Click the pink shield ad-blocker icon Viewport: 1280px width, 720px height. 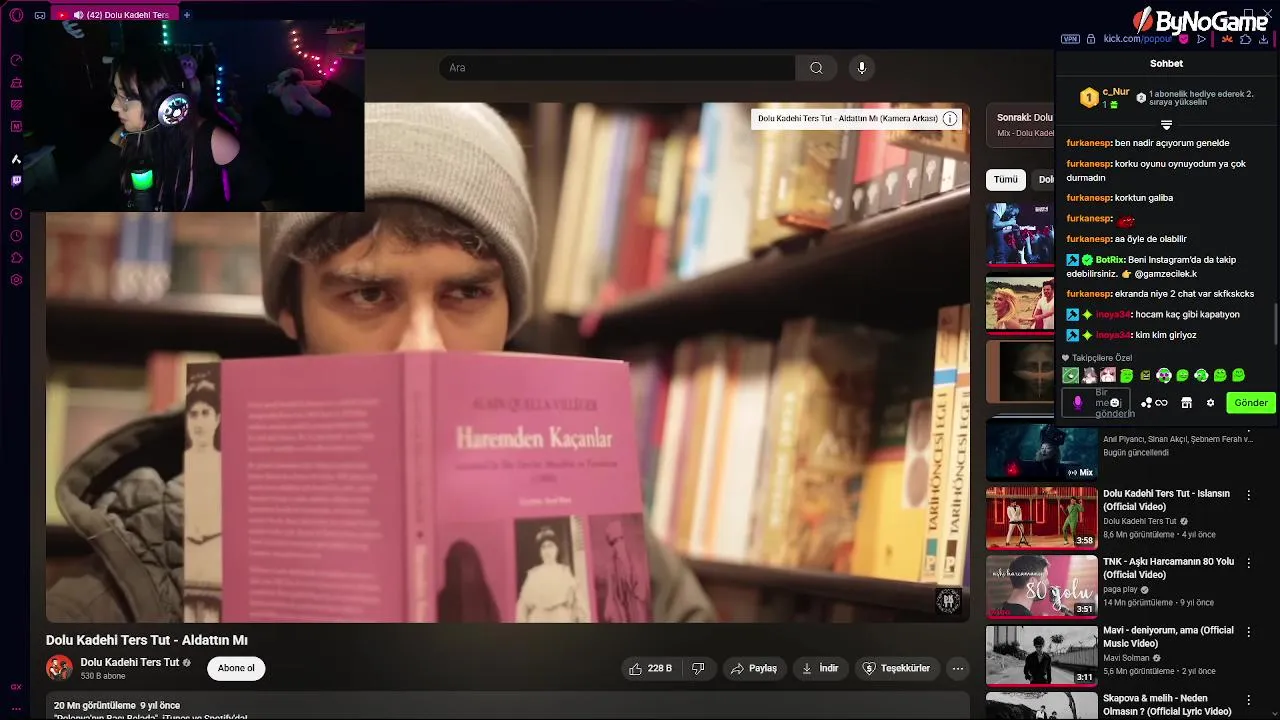click(1185, 39)
